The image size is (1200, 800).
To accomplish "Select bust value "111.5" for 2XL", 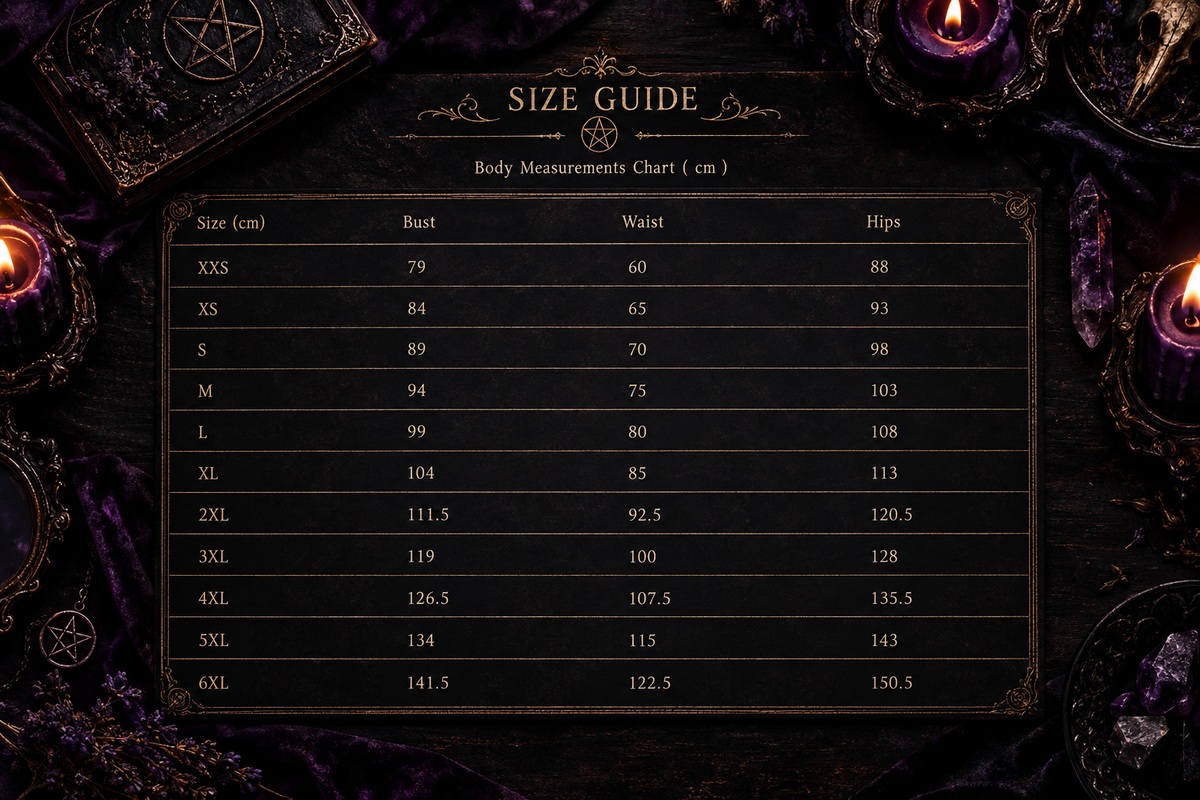I will 428,515.
